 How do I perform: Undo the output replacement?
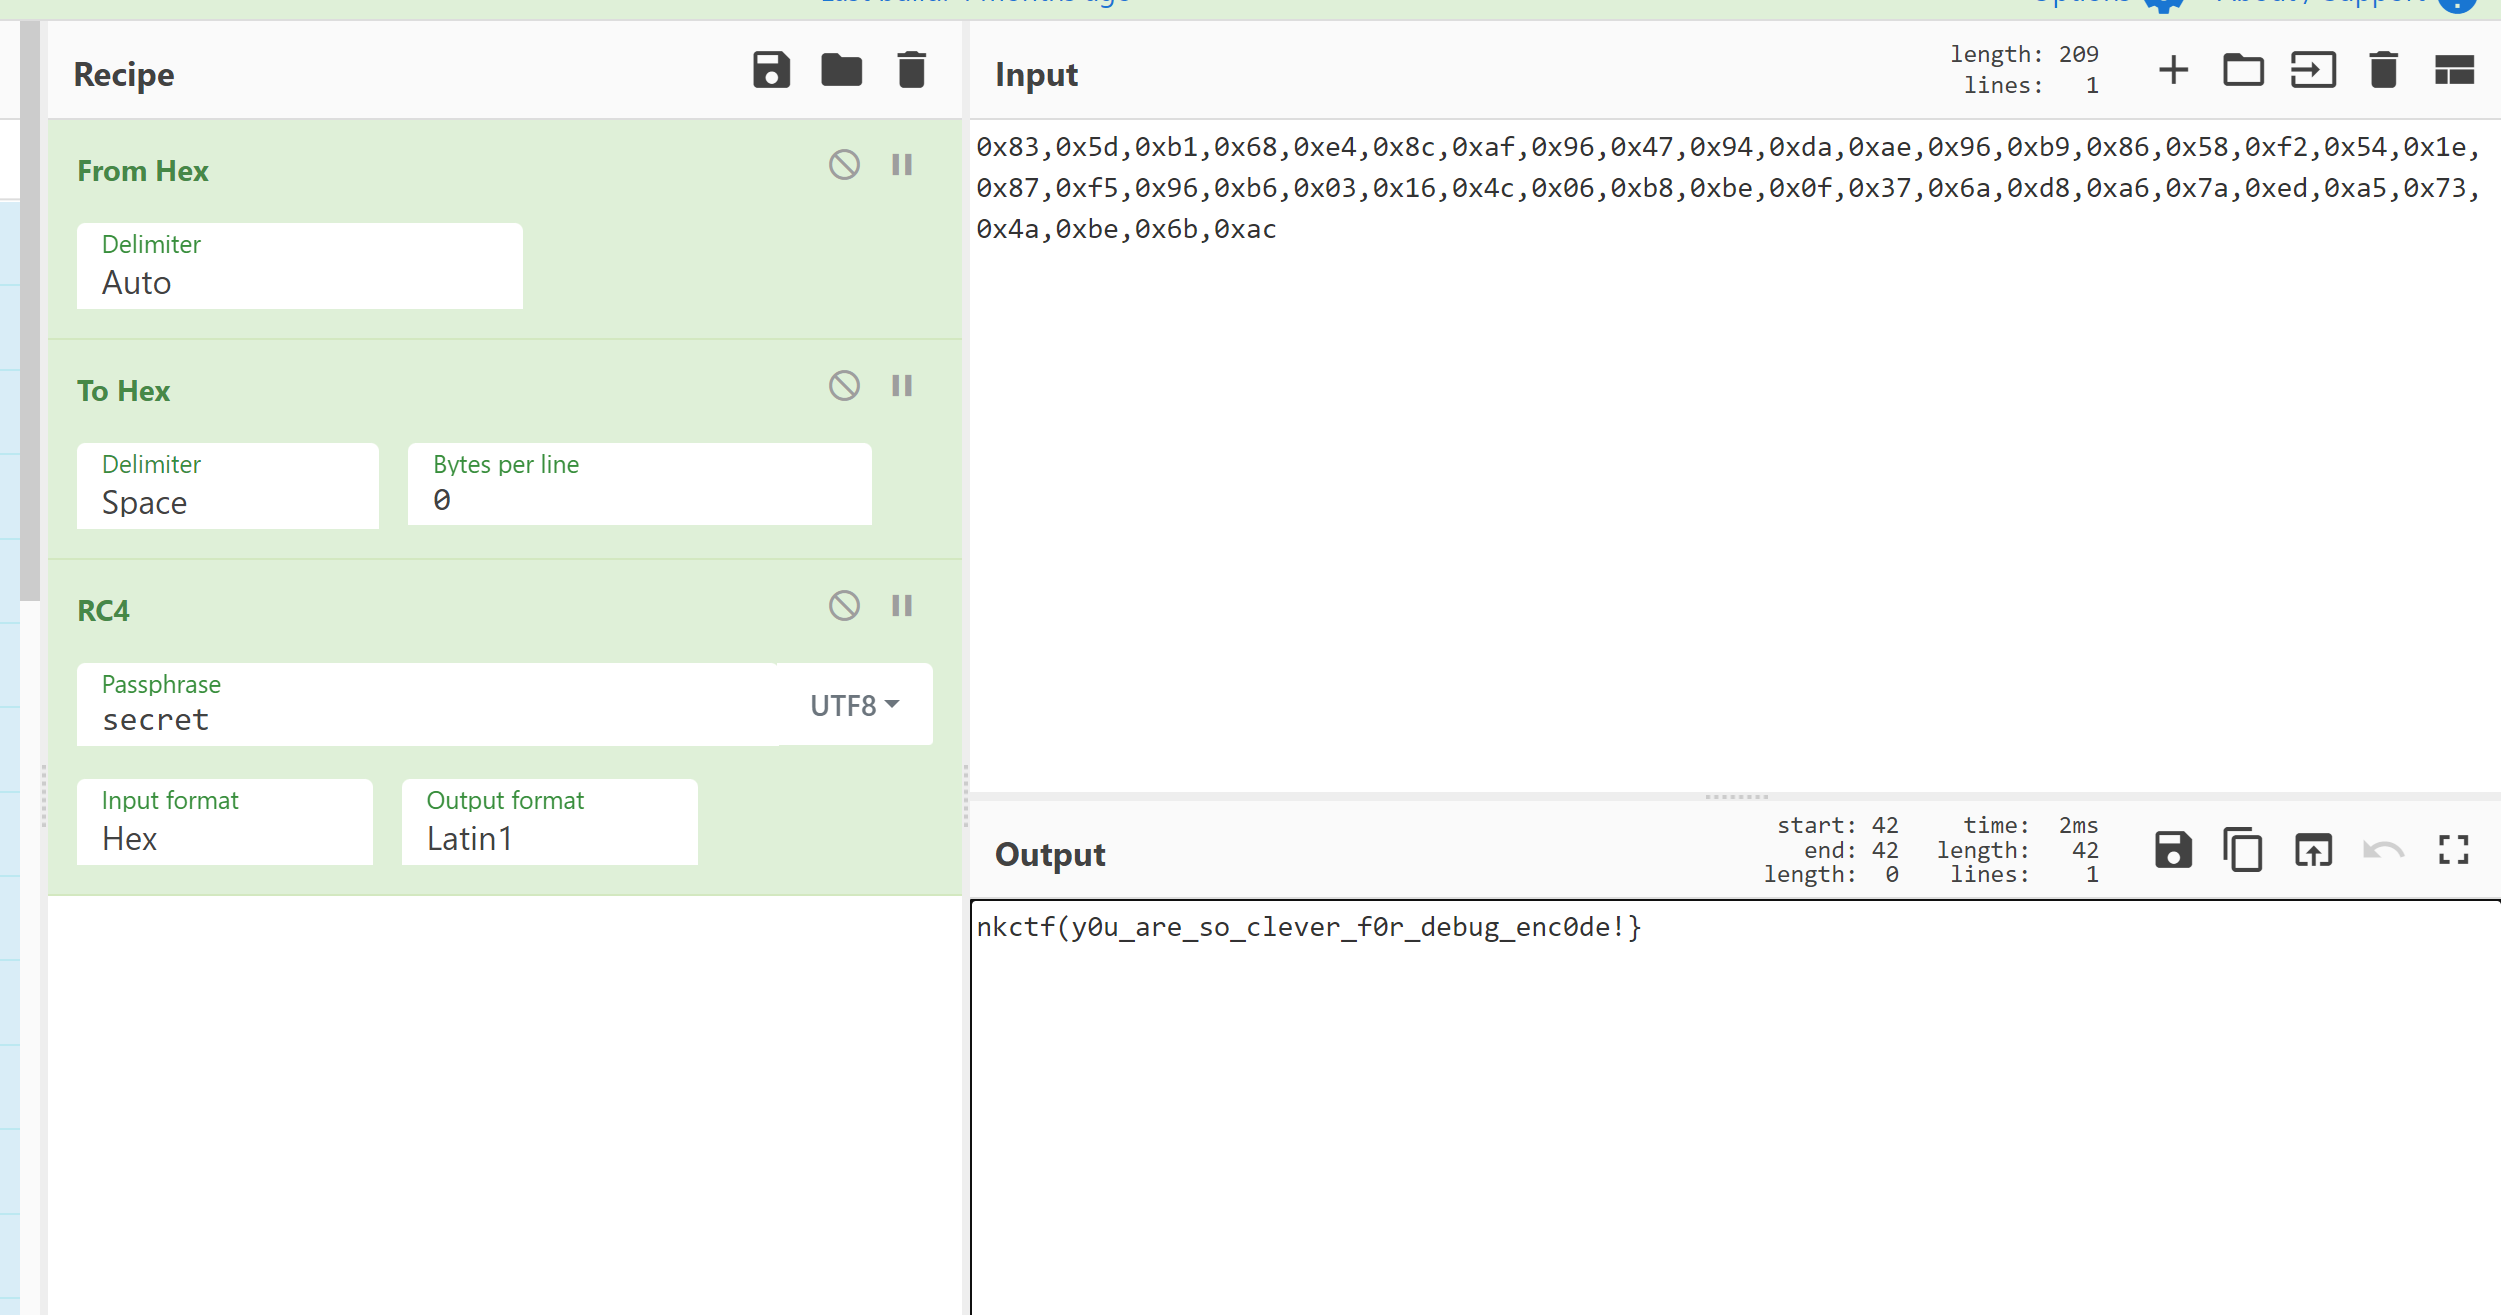(2383, 850)
